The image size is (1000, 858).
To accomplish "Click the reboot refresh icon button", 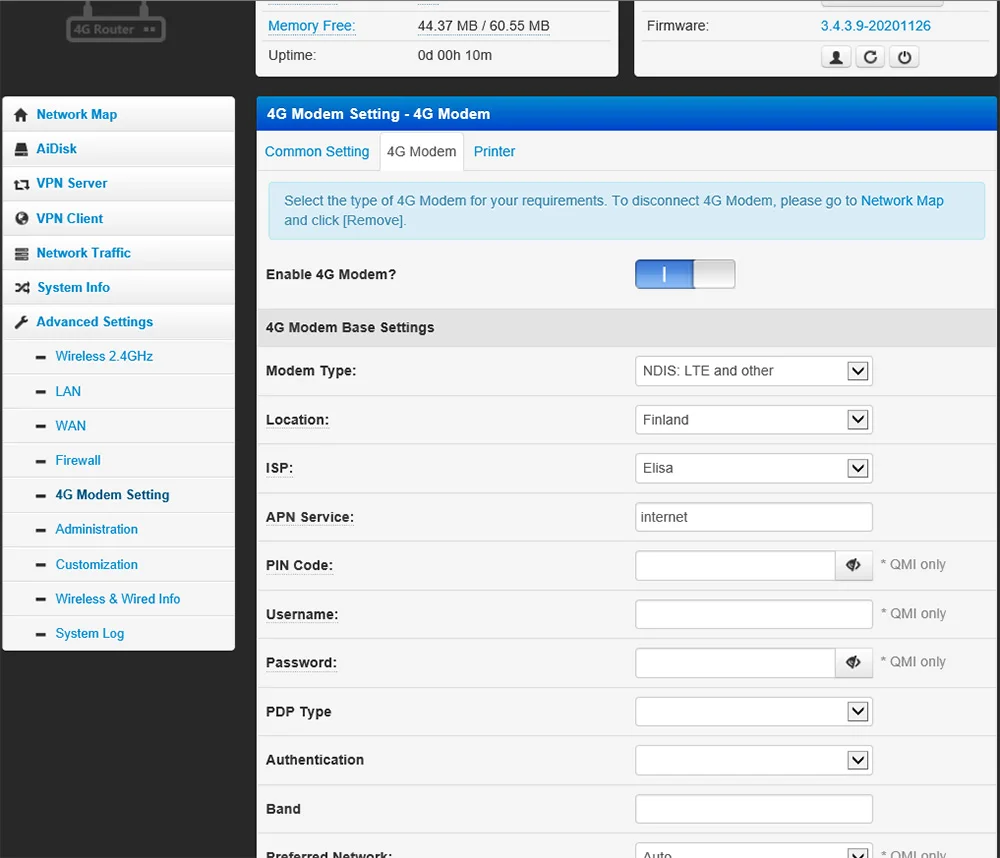I will click(871, 57).
